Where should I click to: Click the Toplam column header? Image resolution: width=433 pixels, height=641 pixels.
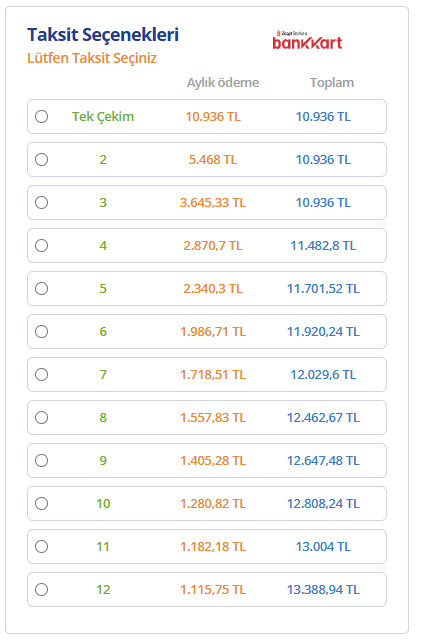coord(332,83)
